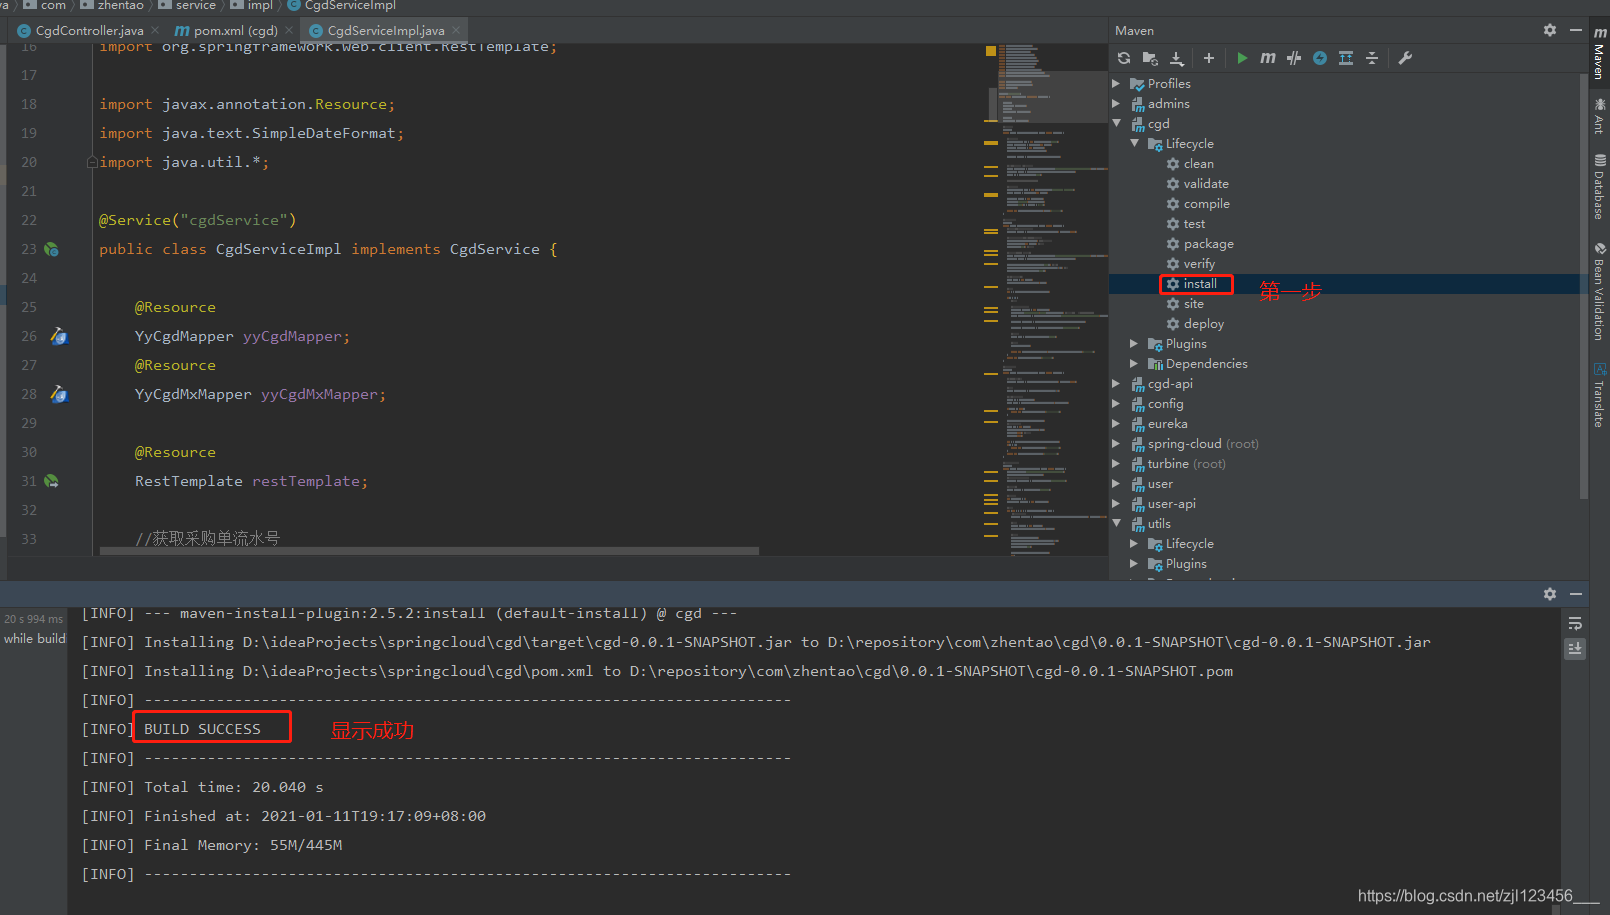Toggle scroll to end in console
Image resolution: width=1610 pixels, height=915 pixels.
coord(1575,649)
